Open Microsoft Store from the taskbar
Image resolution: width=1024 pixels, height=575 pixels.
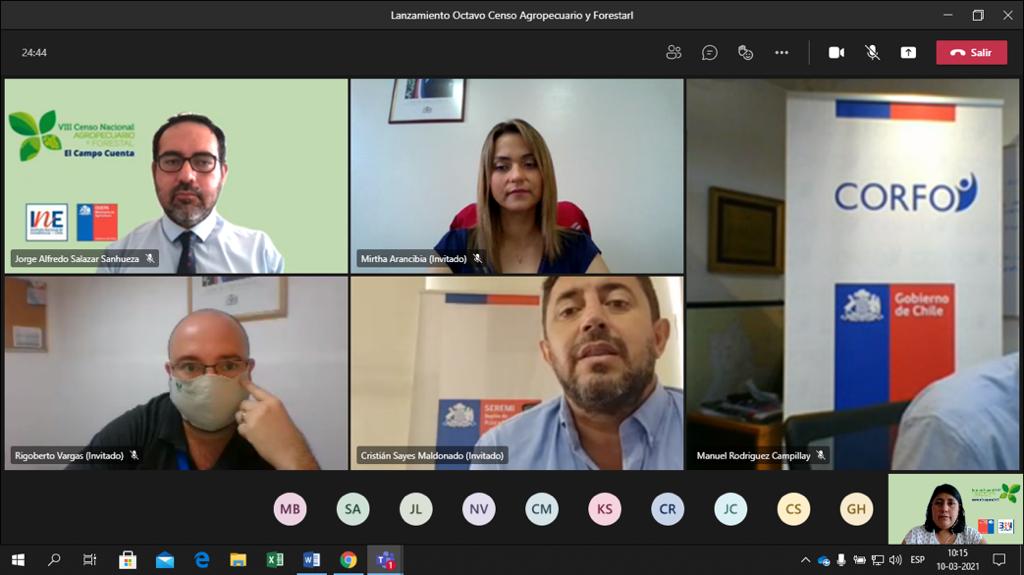(x=127, y=560)
